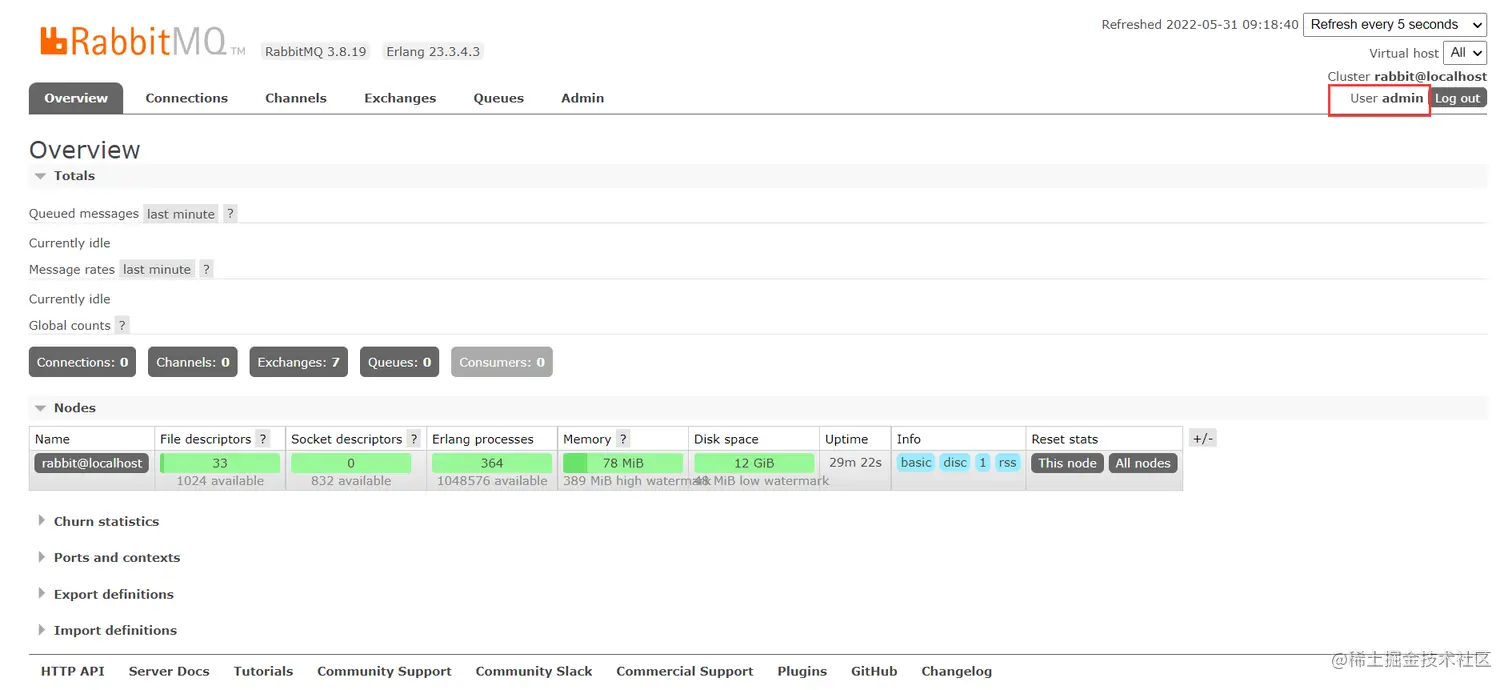
Task: Reset stats for This node
Action: pos(1068,463)
